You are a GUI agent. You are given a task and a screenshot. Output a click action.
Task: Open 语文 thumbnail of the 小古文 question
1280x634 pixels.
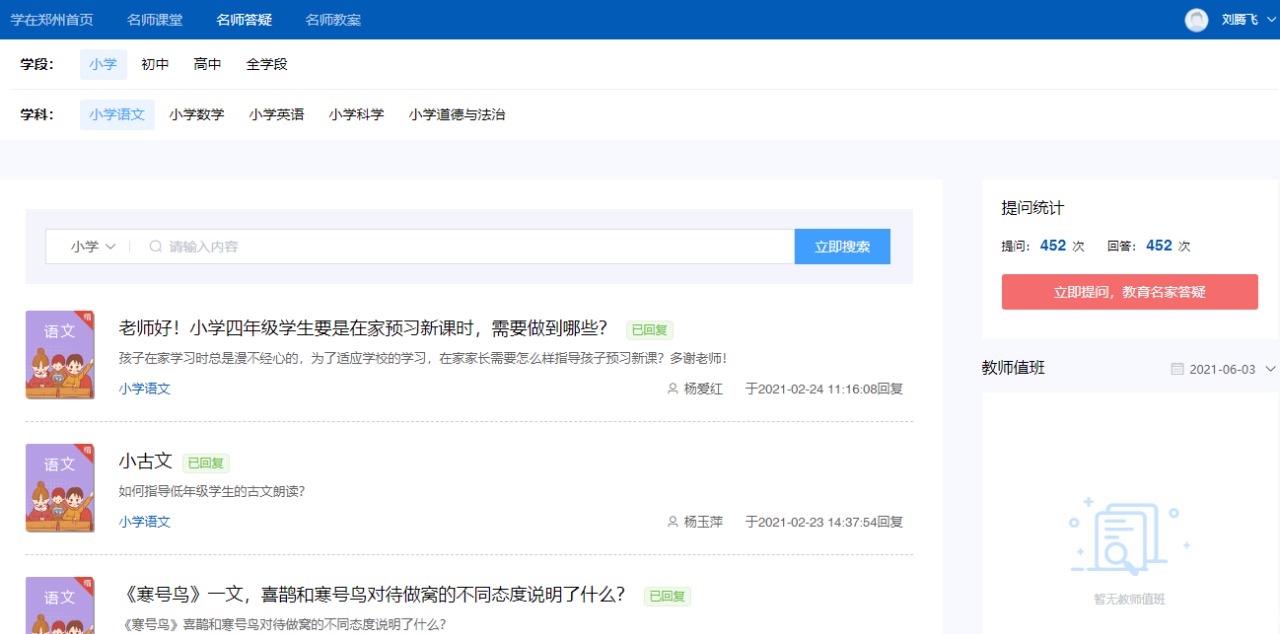point(60,488)
